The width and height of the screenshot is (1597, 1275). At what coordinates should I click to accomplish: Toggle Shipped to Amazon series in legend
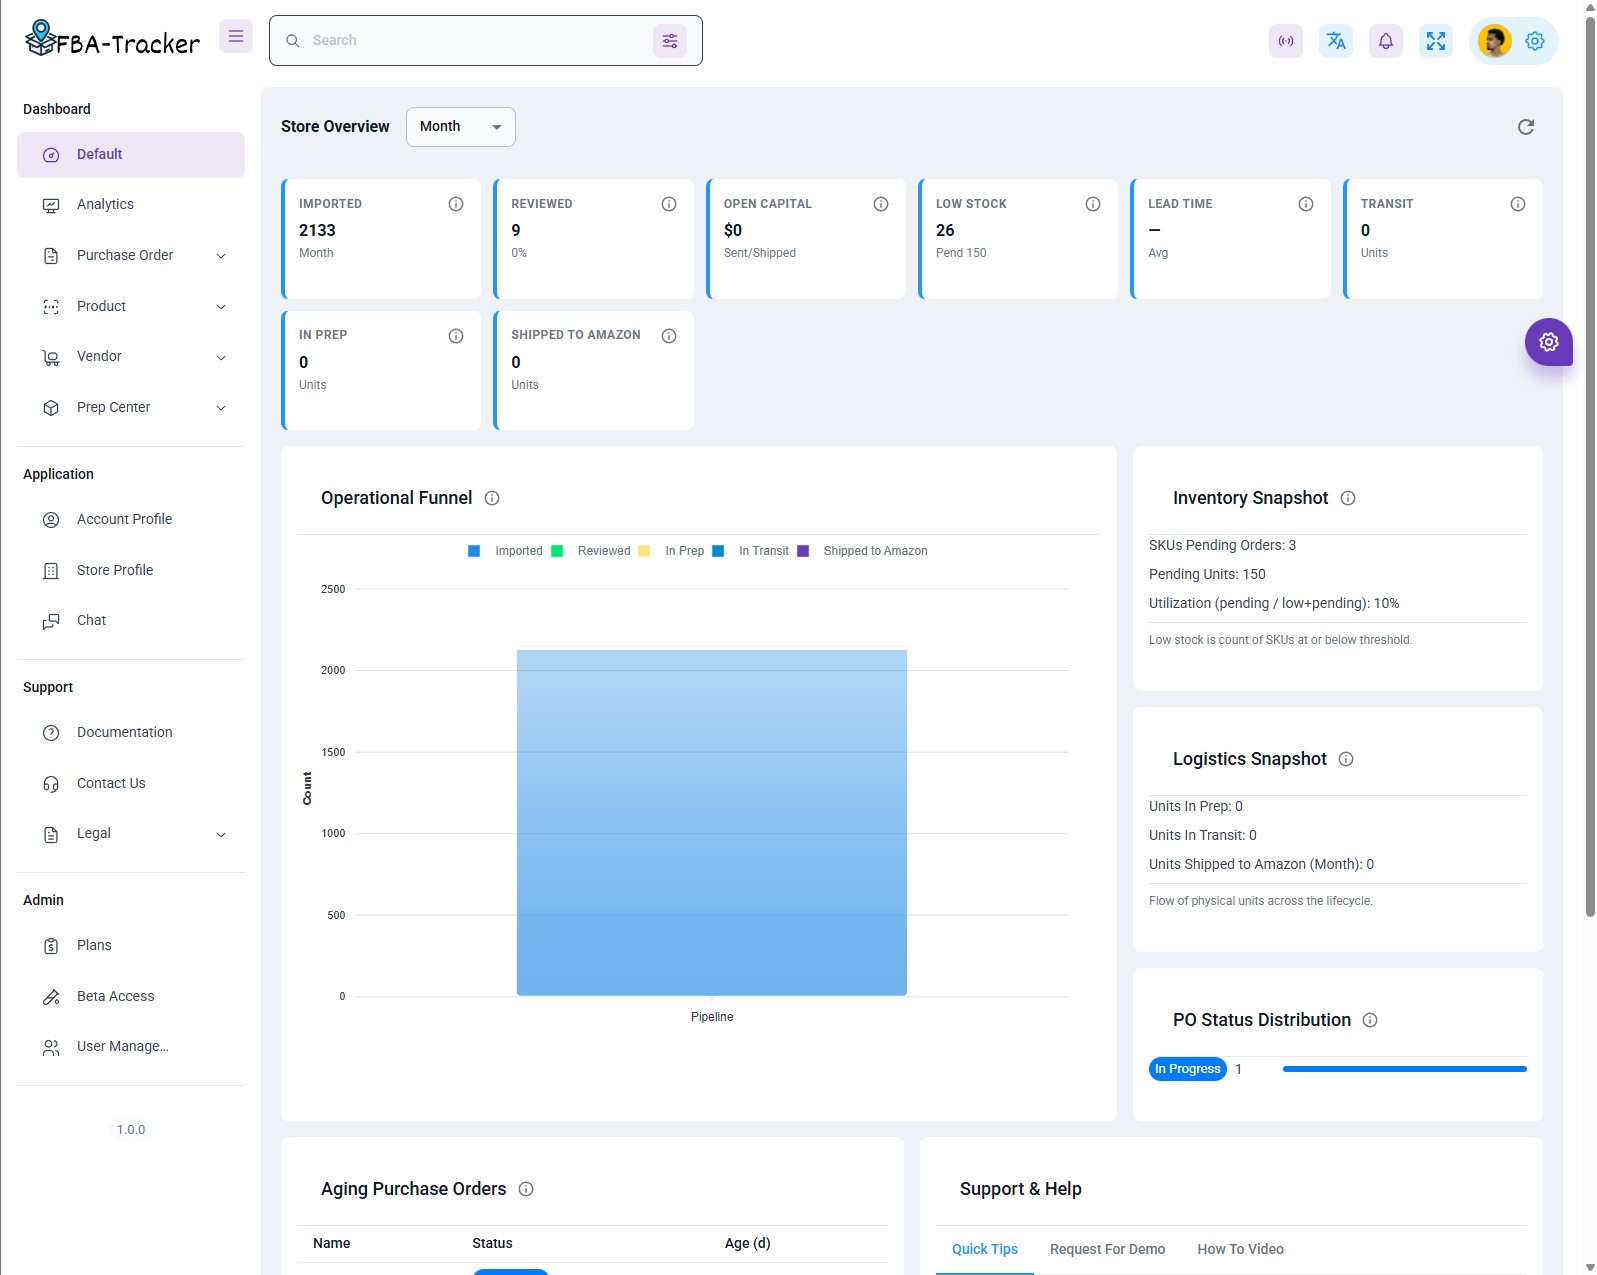[862, 551]
